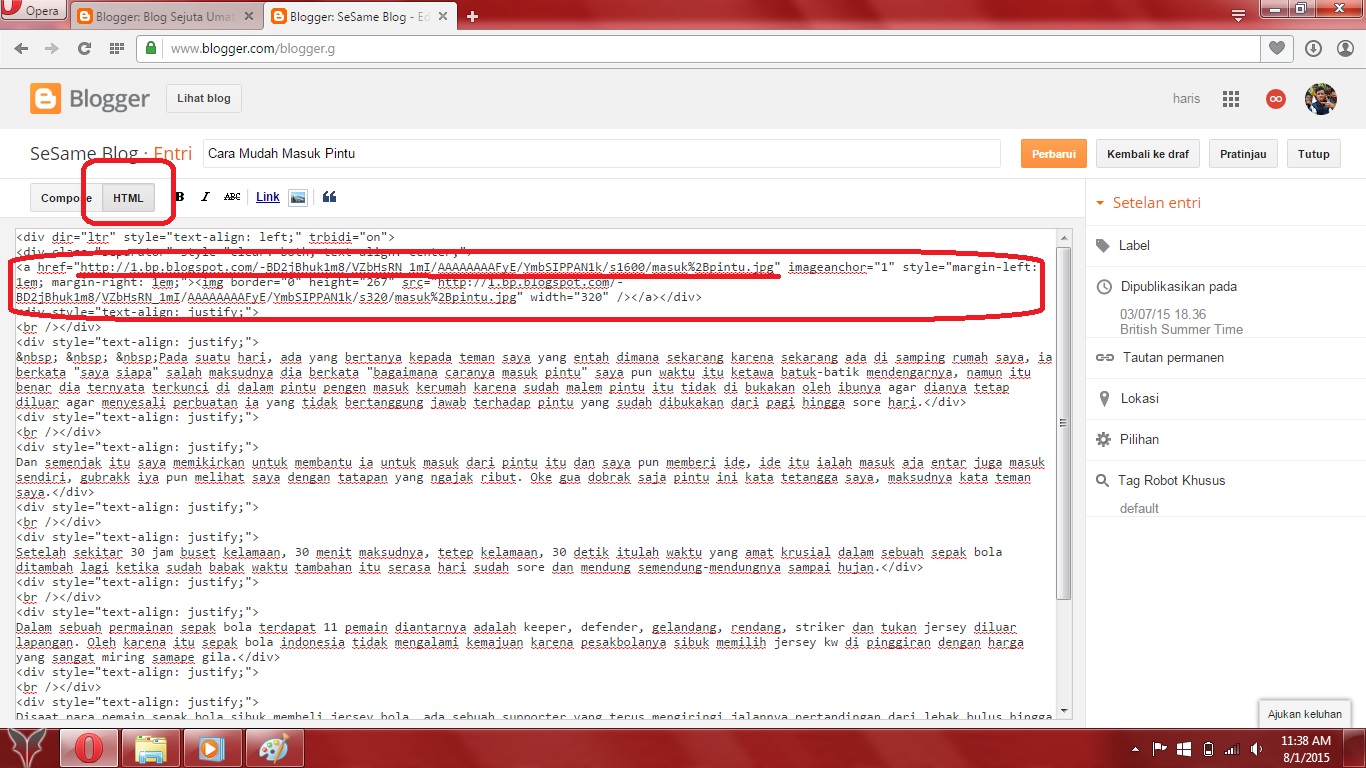Focus the post title field 'Cara Mudah Masuk Pintu'
This screenshot has width=1366, height=768.
click(602, 154)
